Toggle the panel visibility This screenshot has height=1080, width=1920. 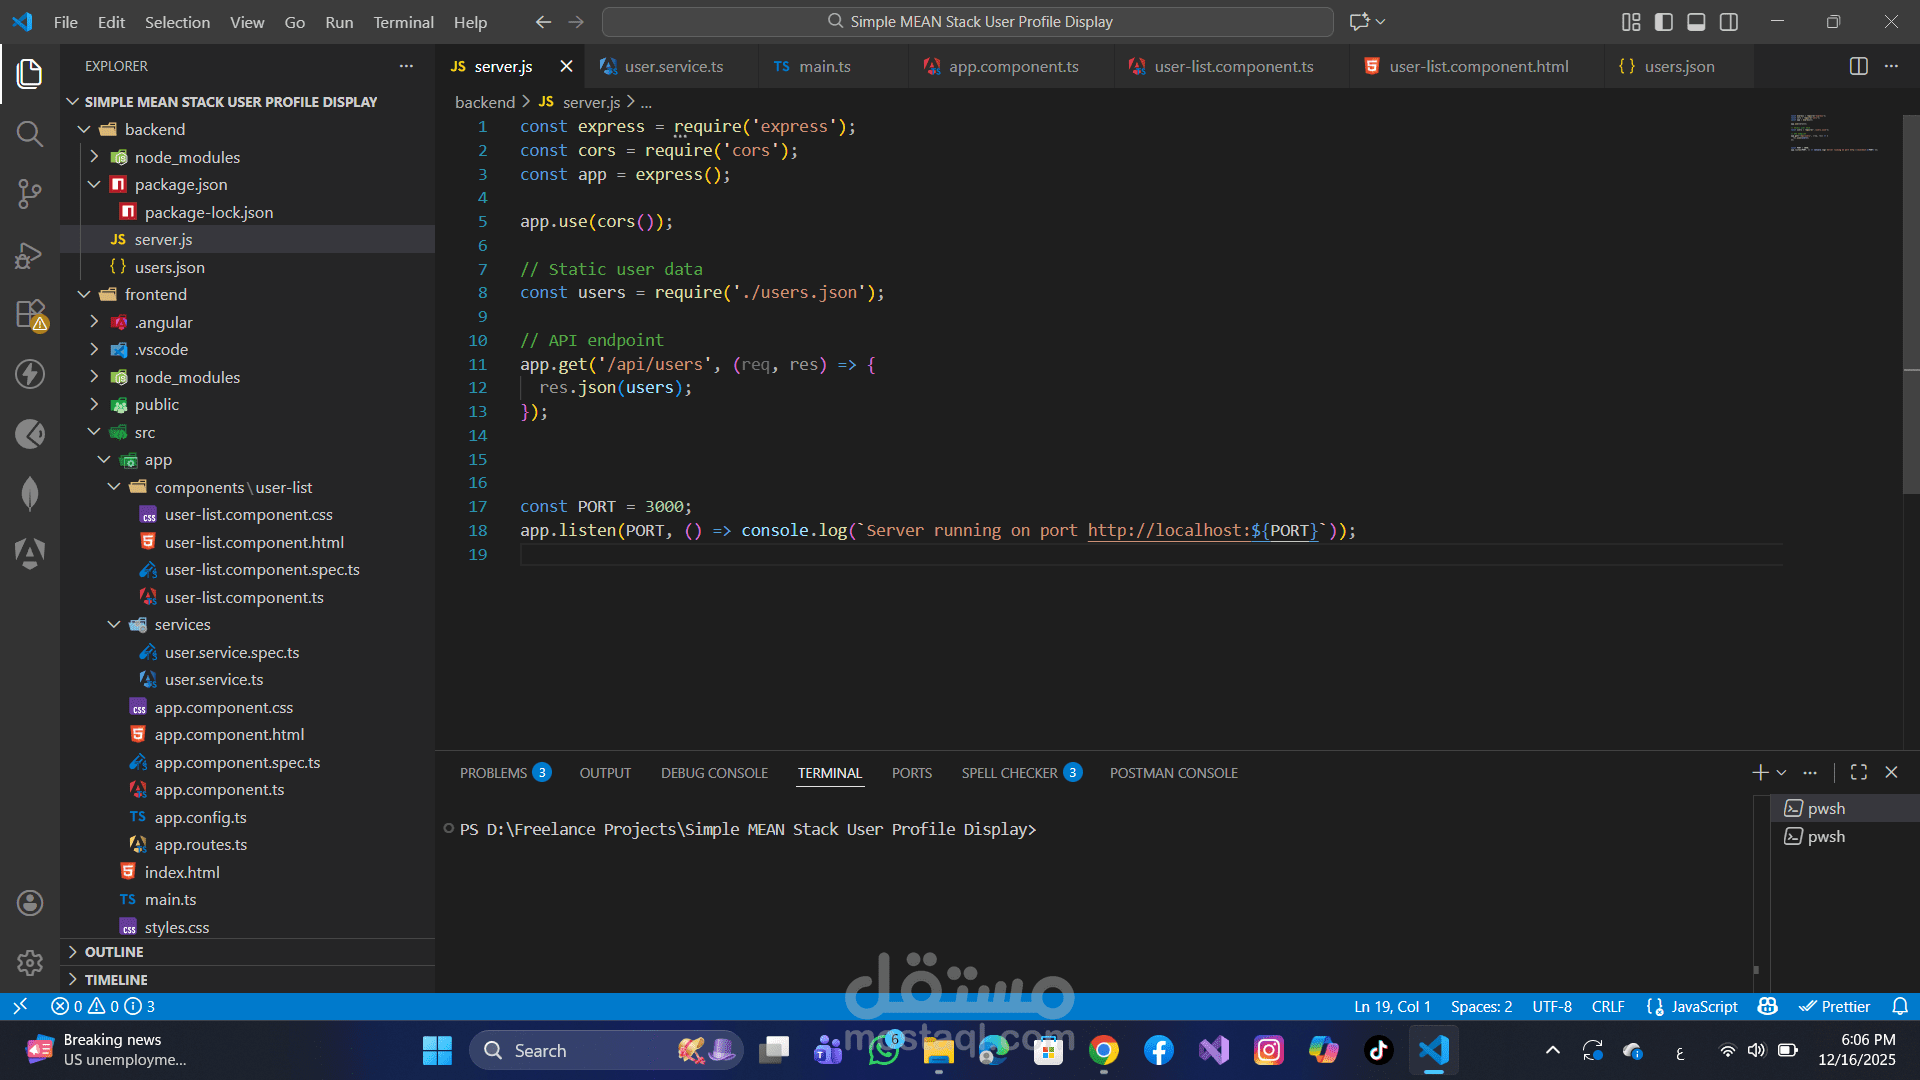point(1695,21)
